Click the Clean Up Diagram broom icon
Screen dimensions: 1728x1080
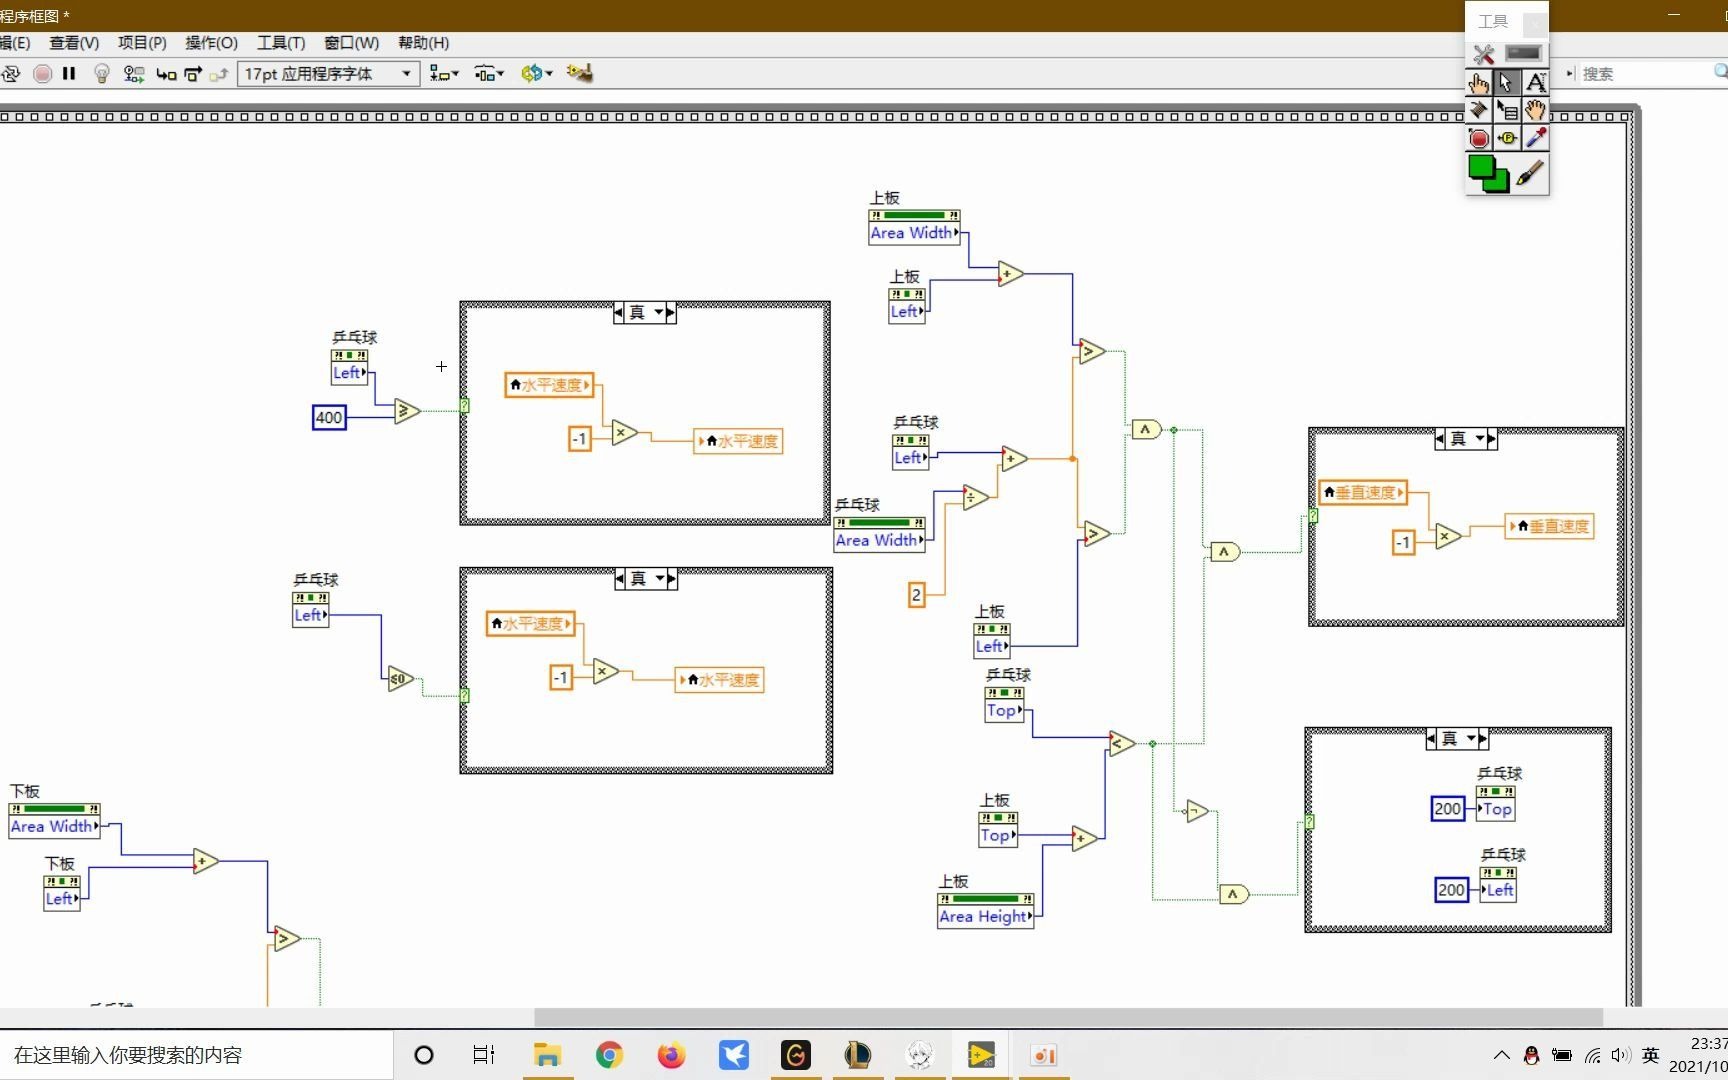pyautogui.click(x=580, y=73)
